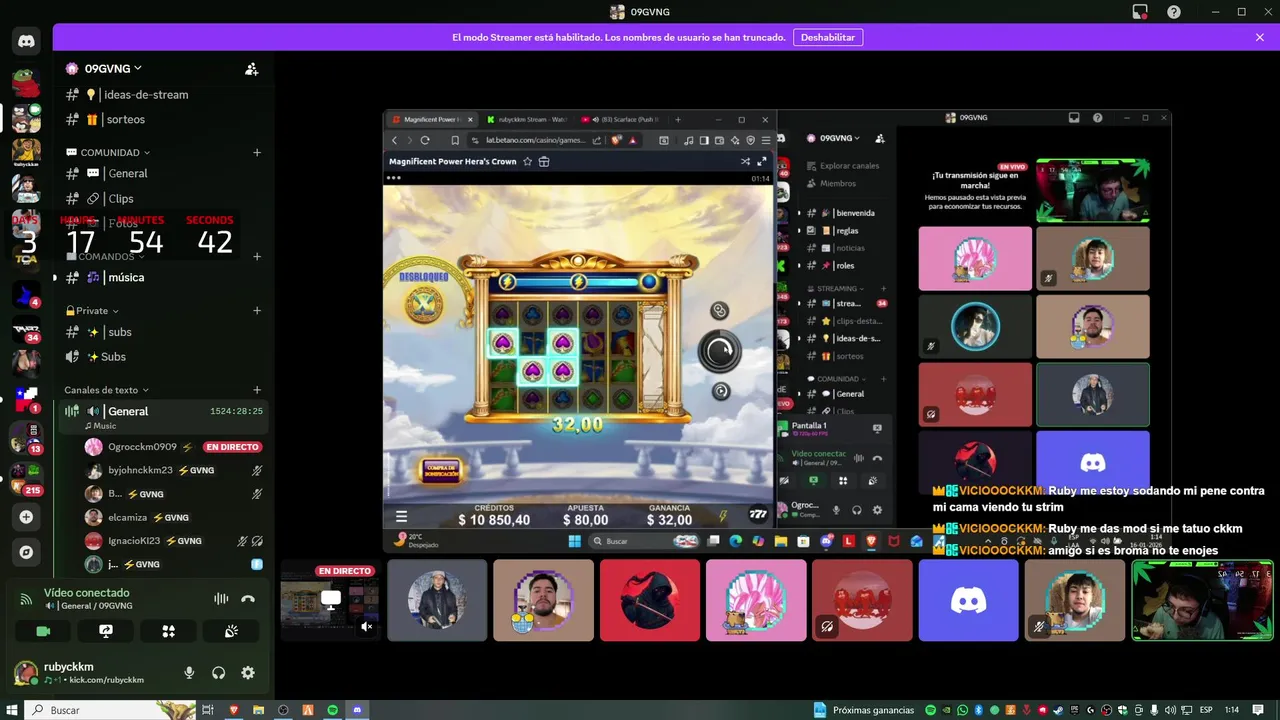Open user settings gear icon
The height and width of the screenshot is (720, 1280).
248,673
